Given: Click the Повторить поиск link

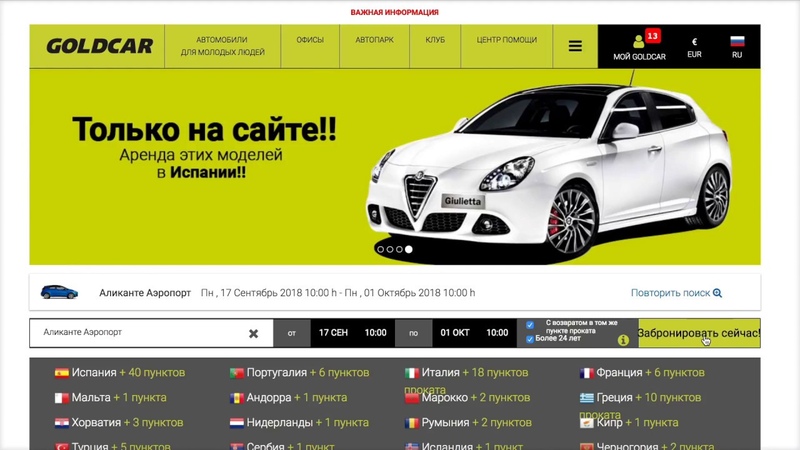Looking at the screenshot, I should 676,293.
